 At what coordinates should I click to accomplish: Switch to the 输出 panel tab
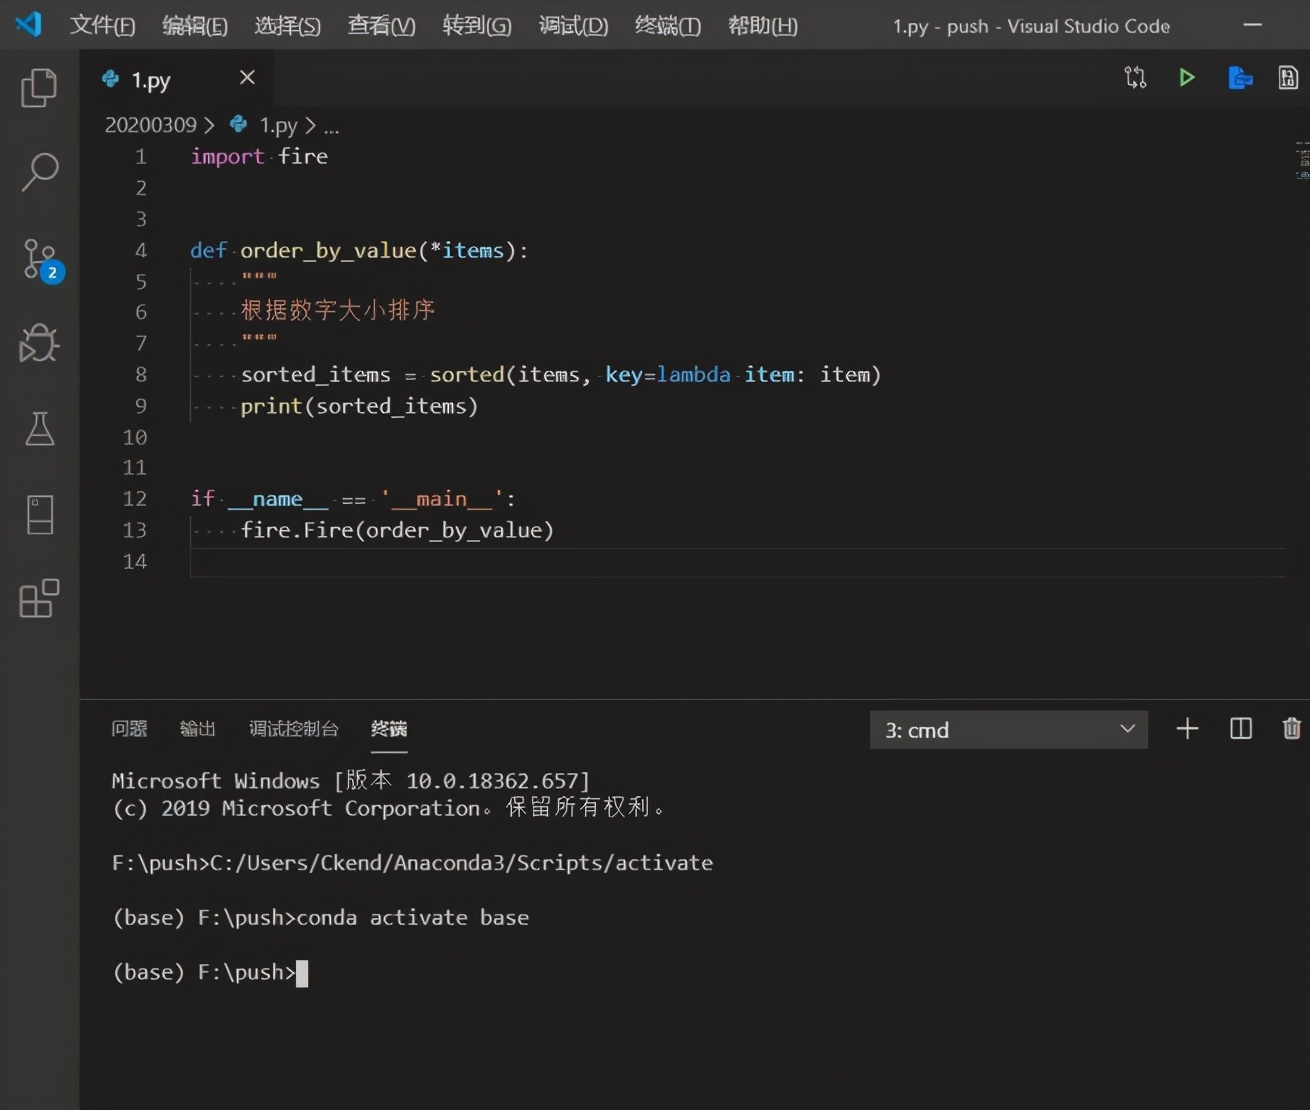pos(196,729)
